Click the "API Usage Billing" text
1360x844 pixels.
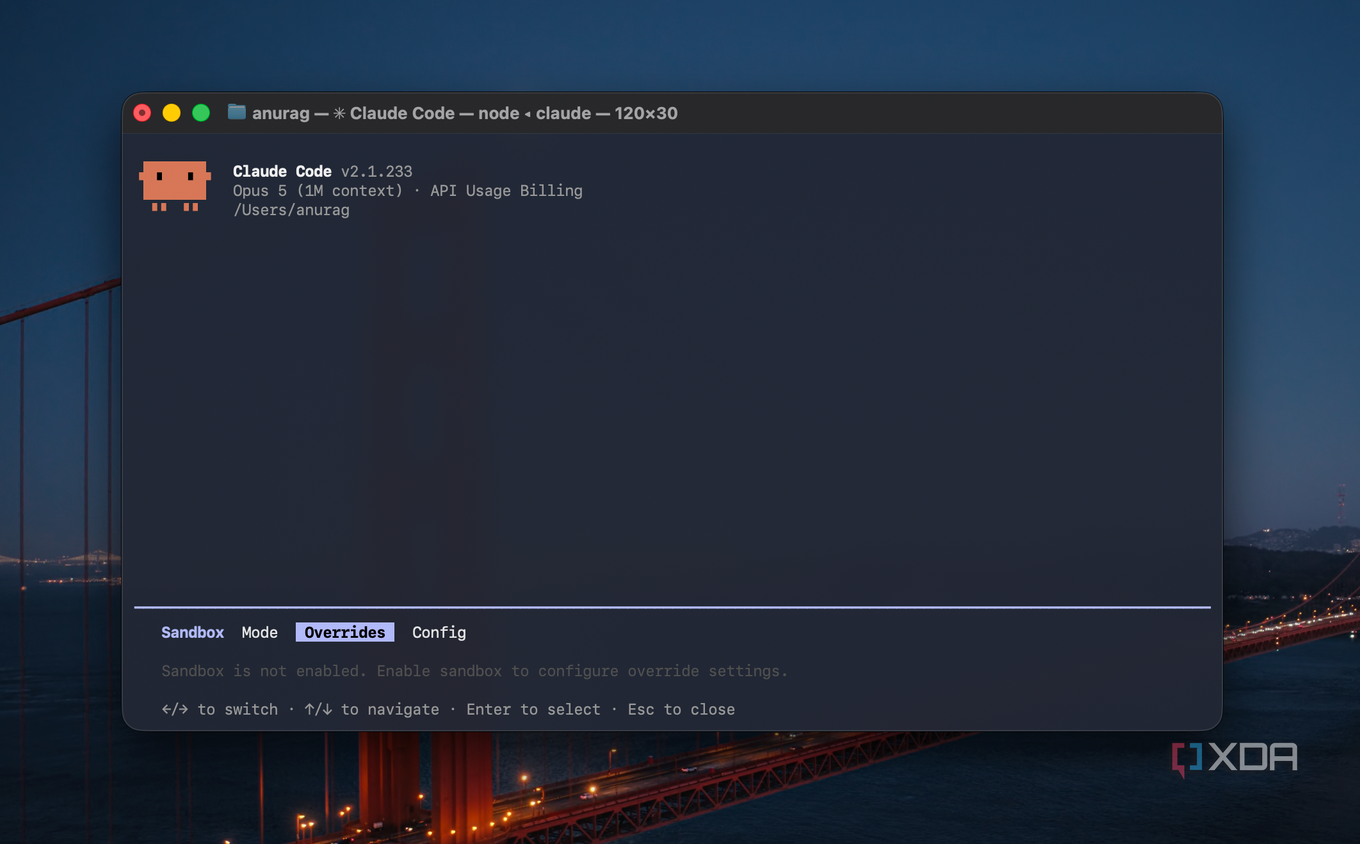click(x=506, y=190)
